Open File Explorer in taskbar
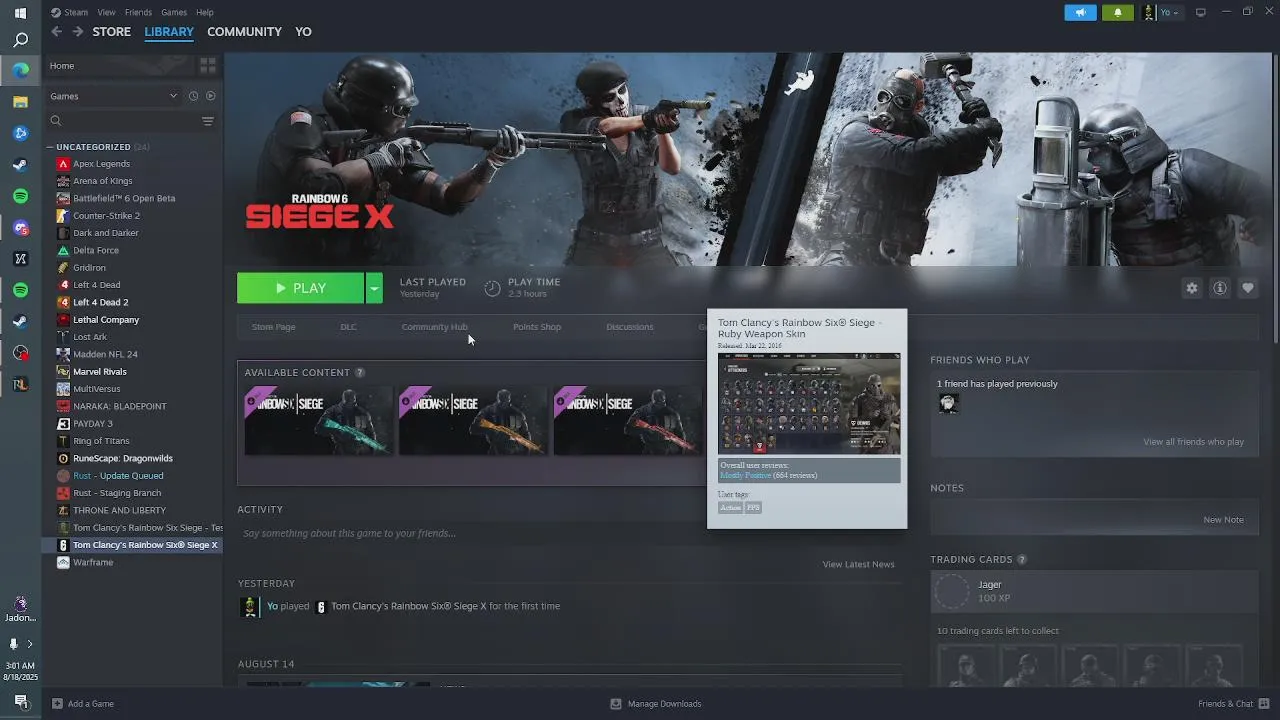This screenshot has height=720, width=1280. tap(20, 102)
